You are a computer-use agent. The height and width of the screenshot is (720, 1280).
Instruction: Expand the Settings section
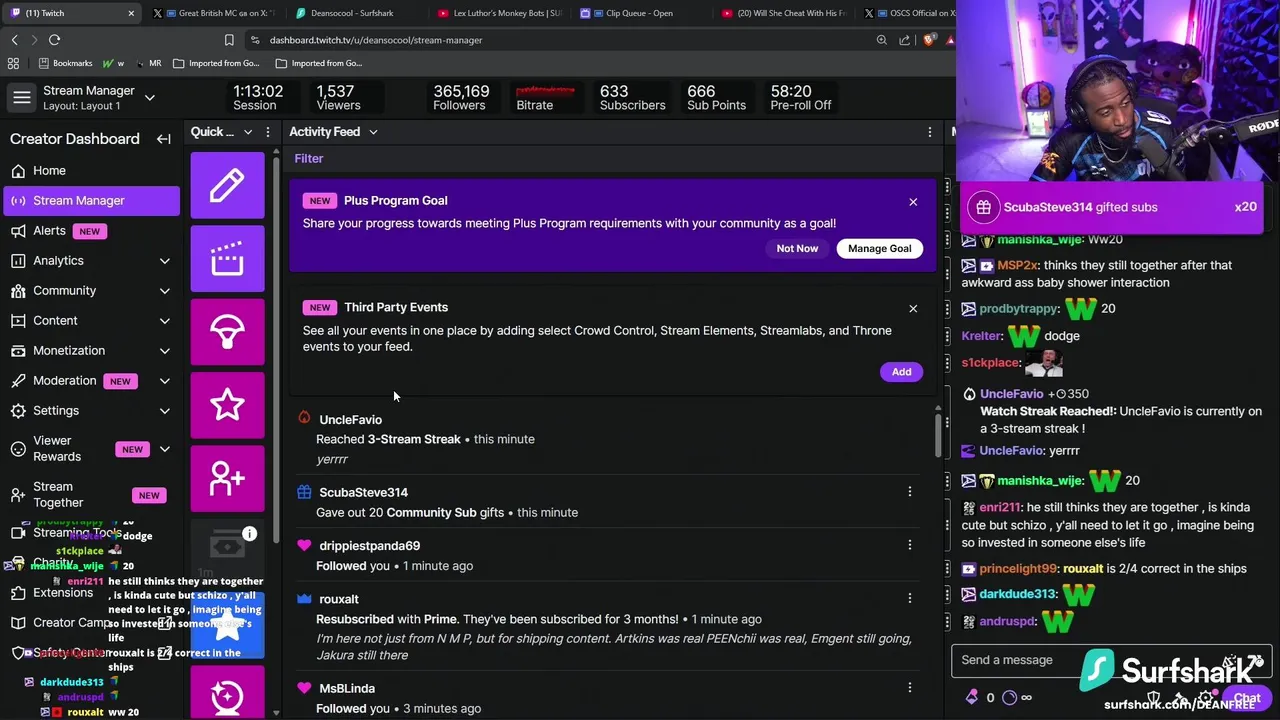coord(165,411)
